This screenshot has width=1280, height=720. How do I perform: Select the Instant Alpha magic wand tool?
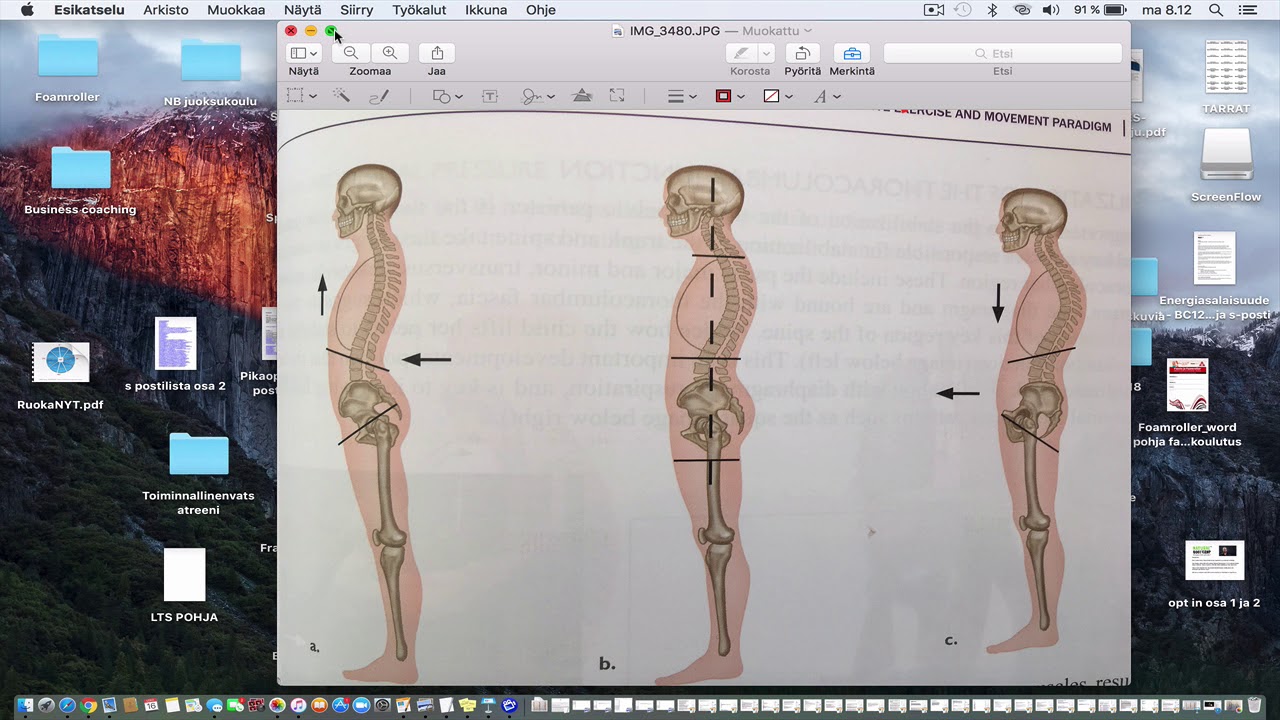coord(341,96)
